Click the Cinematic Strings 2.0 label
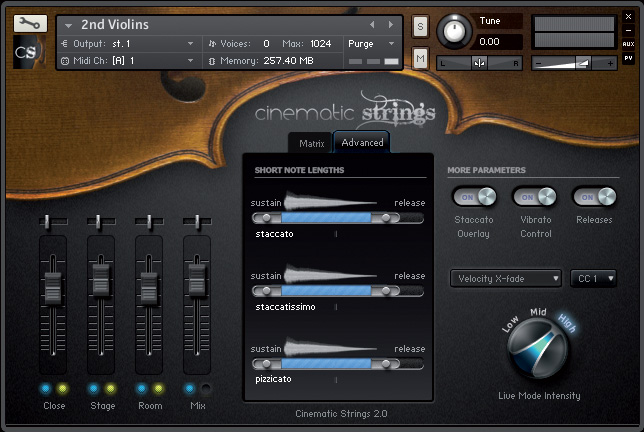 point(341,414)
